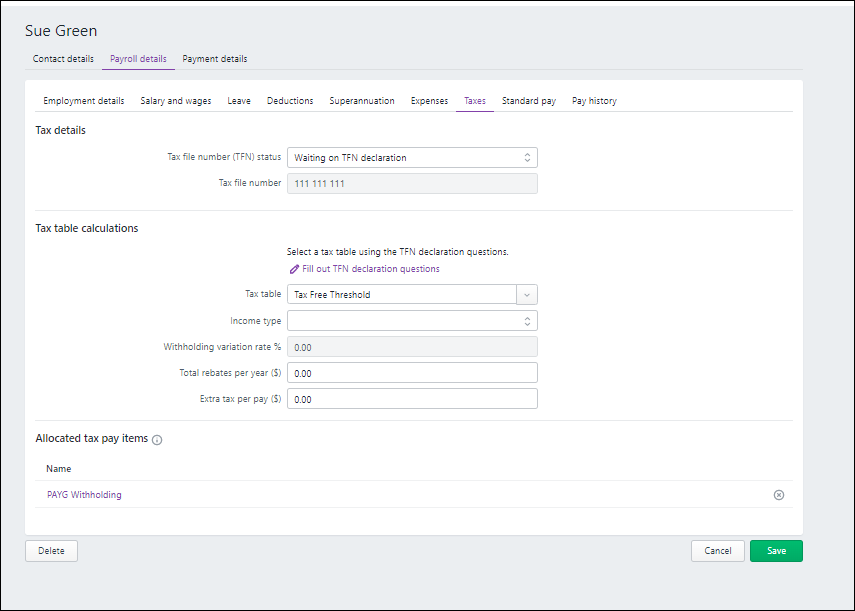The height and width of the screenshot is (611, 855).
Task: Open the Employment details tab
Action: [x=83, y=100]
